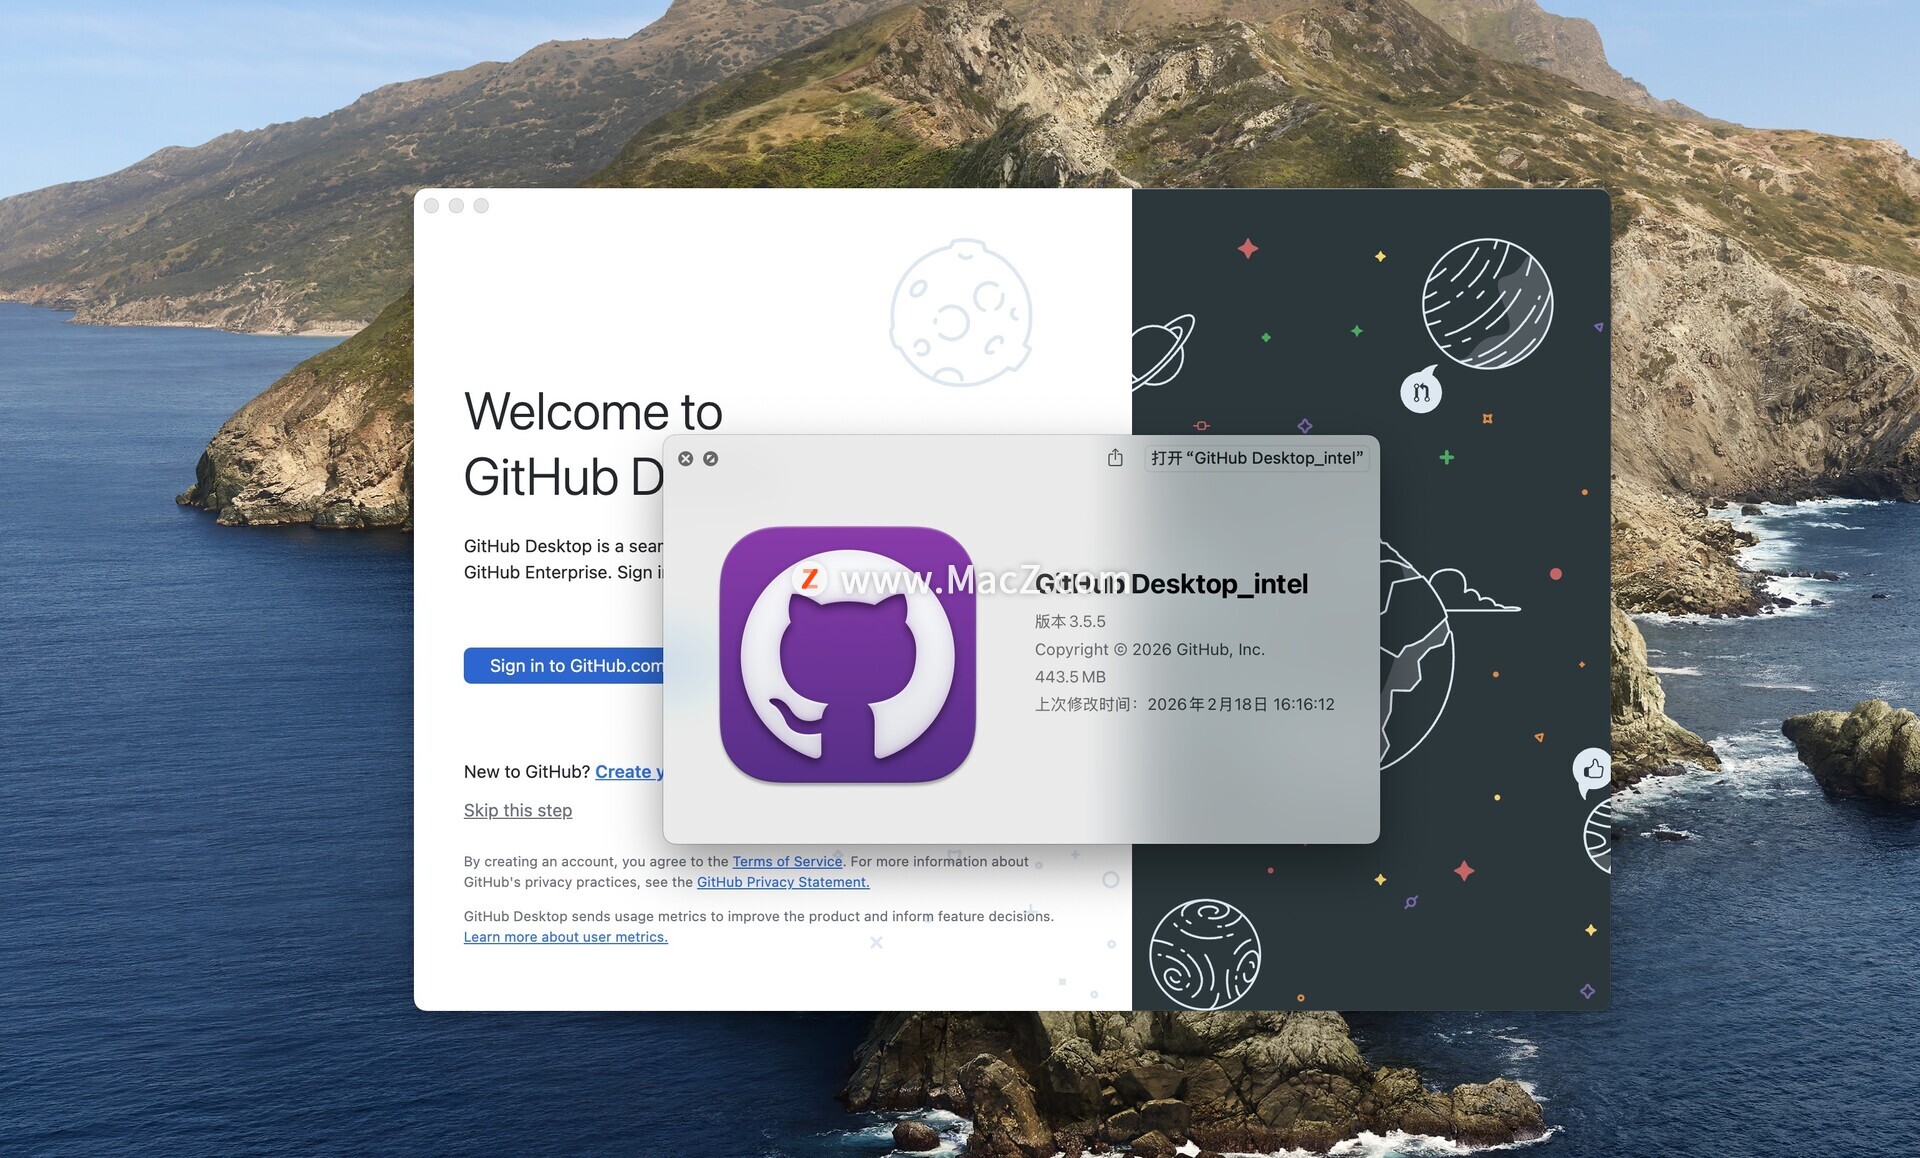
Task: Open the GitHub Privacy Statement link
Action: pyautogui.click(x=783, y=882)
